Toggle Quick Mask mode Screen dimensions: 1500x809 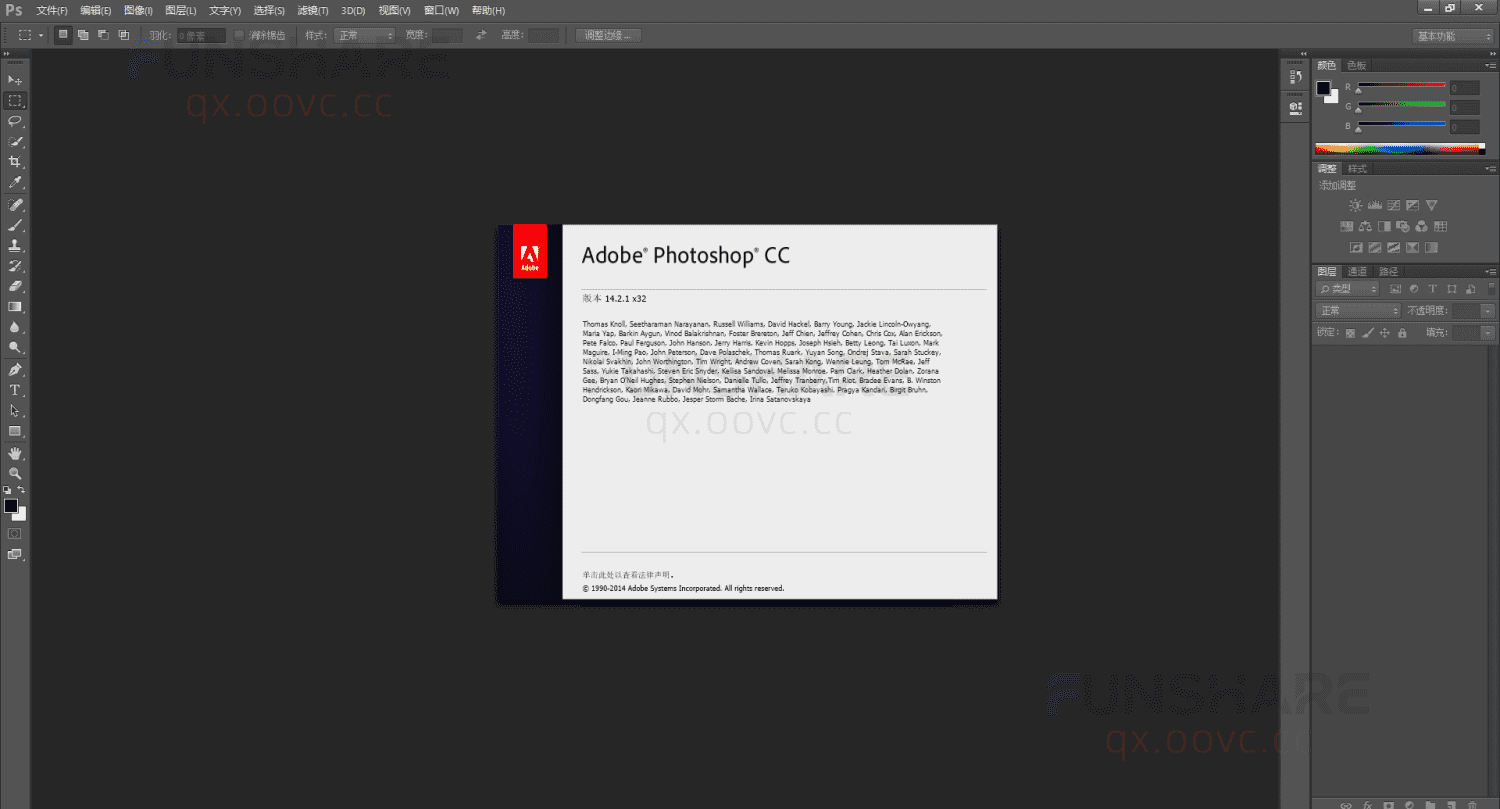(x=15, y=533)
